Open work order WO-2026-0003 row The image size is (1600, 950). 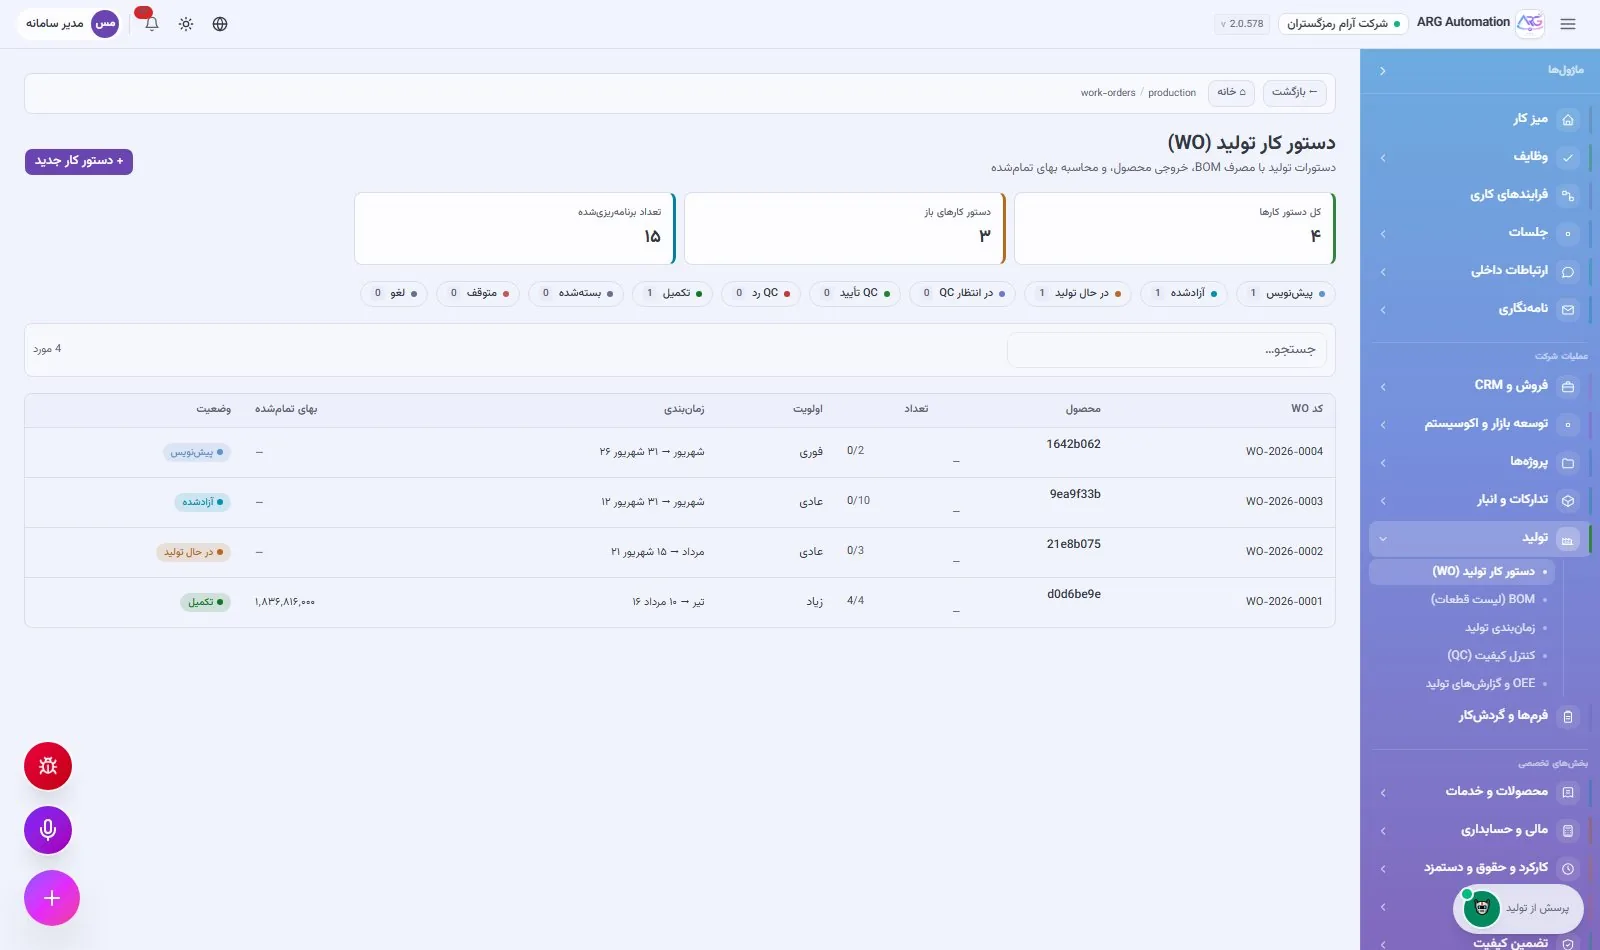click(680, 502)
